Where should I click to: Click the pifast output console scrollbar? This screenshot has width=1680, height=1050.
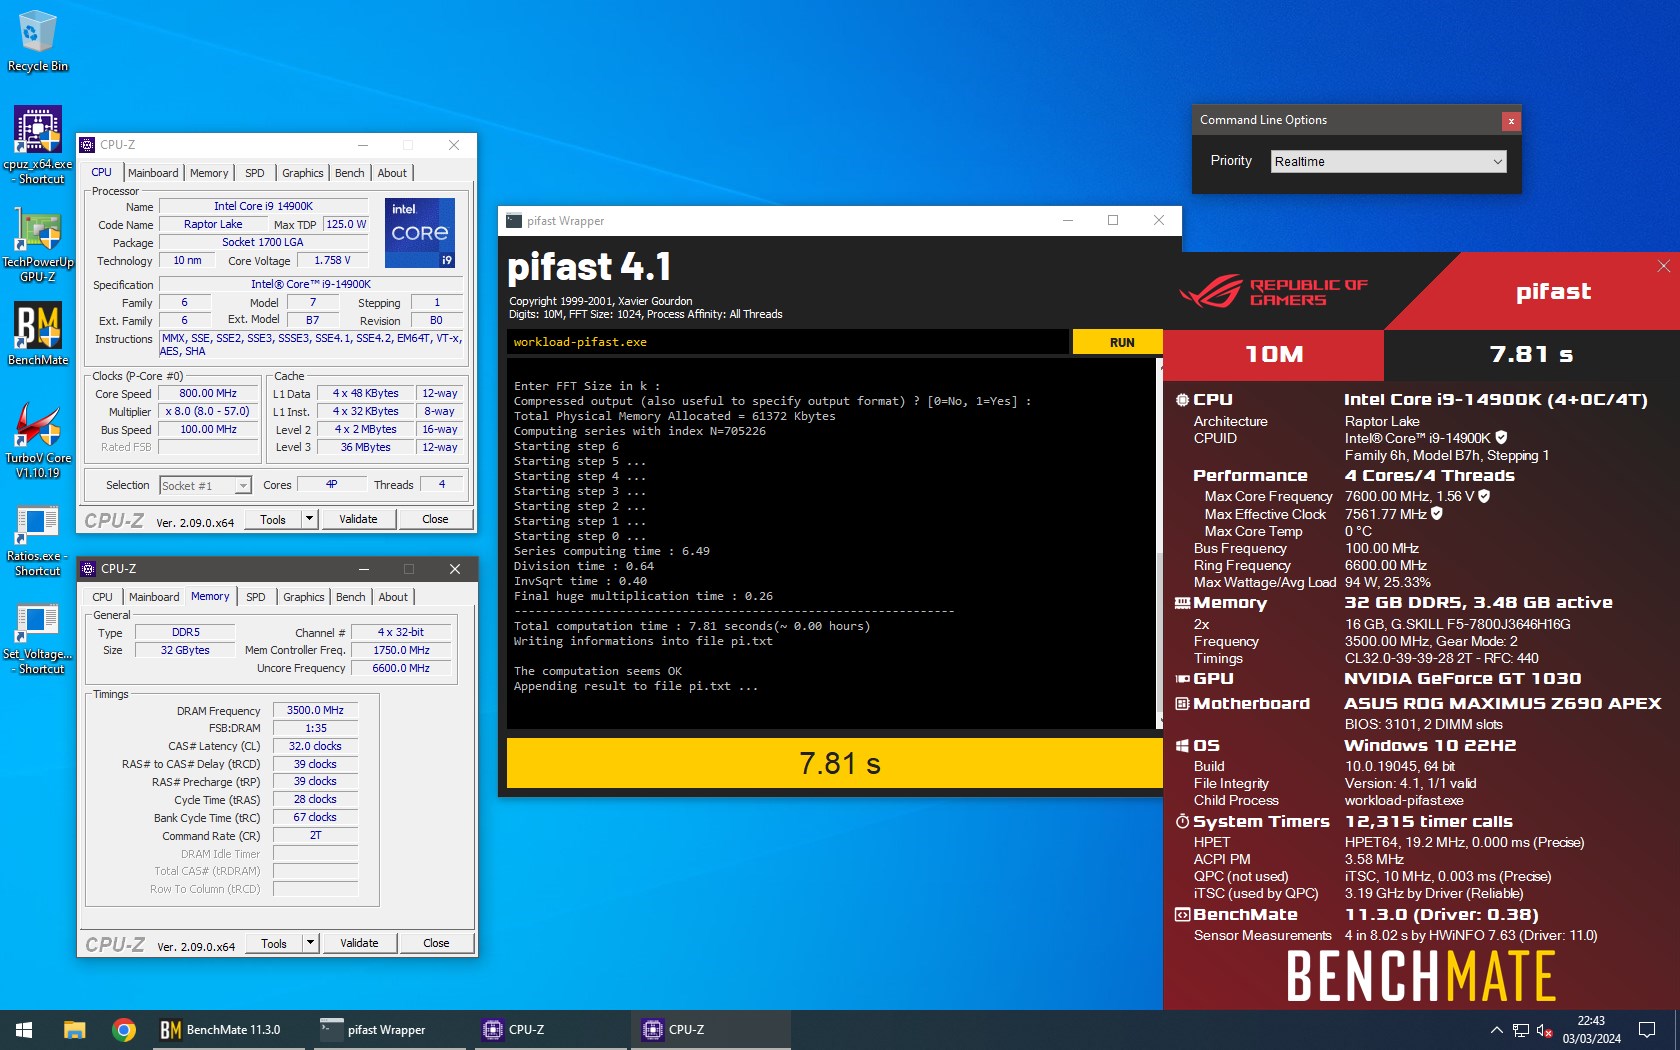tap(1159, 544)
